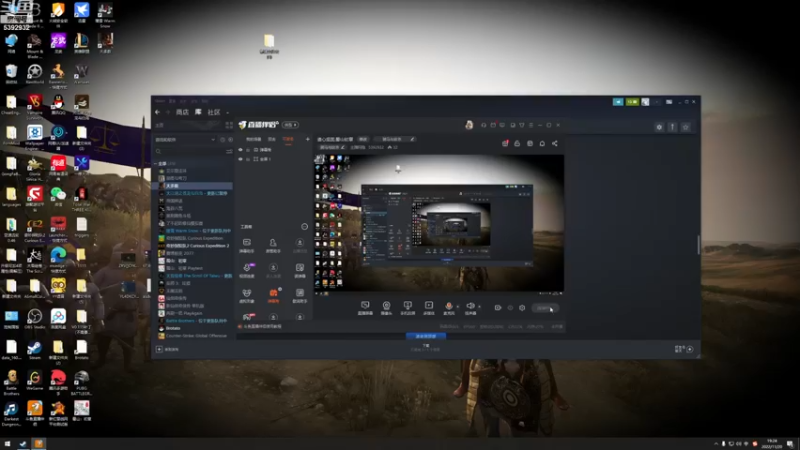Favorite the game with star icon
The width and height of the screenshot is (800, 450).
click(686, 127)
